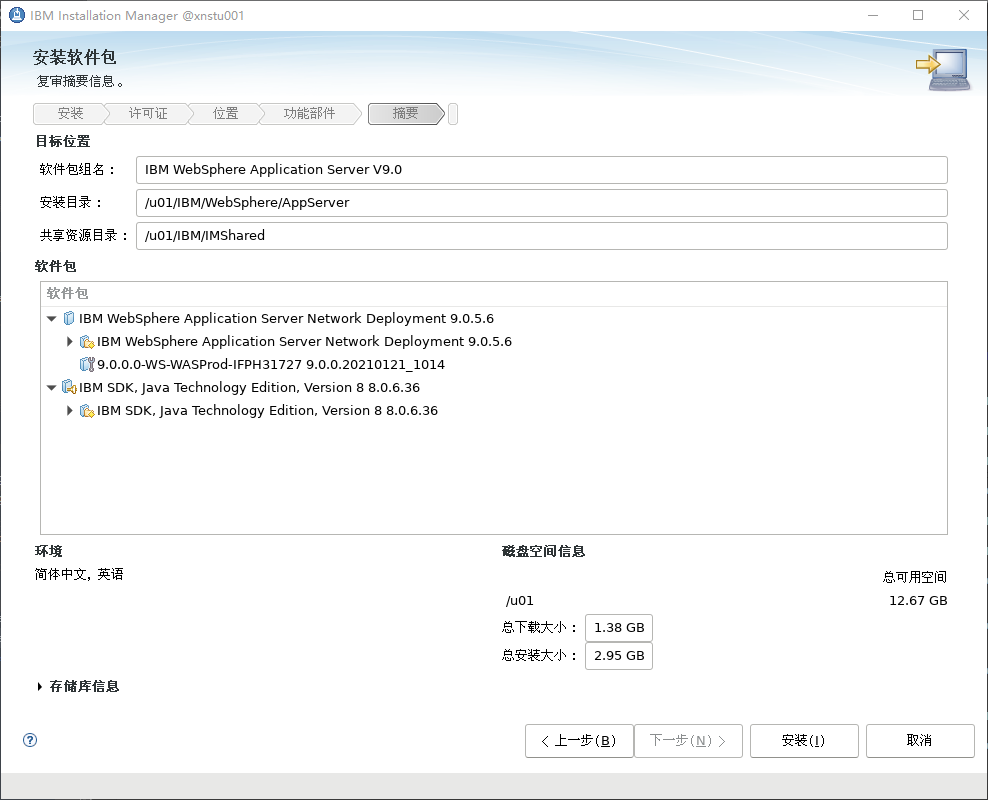Click the top-level WebSphere Network Deployment package icon
Viewport: 988px width, 800px height.
(69, 318)
